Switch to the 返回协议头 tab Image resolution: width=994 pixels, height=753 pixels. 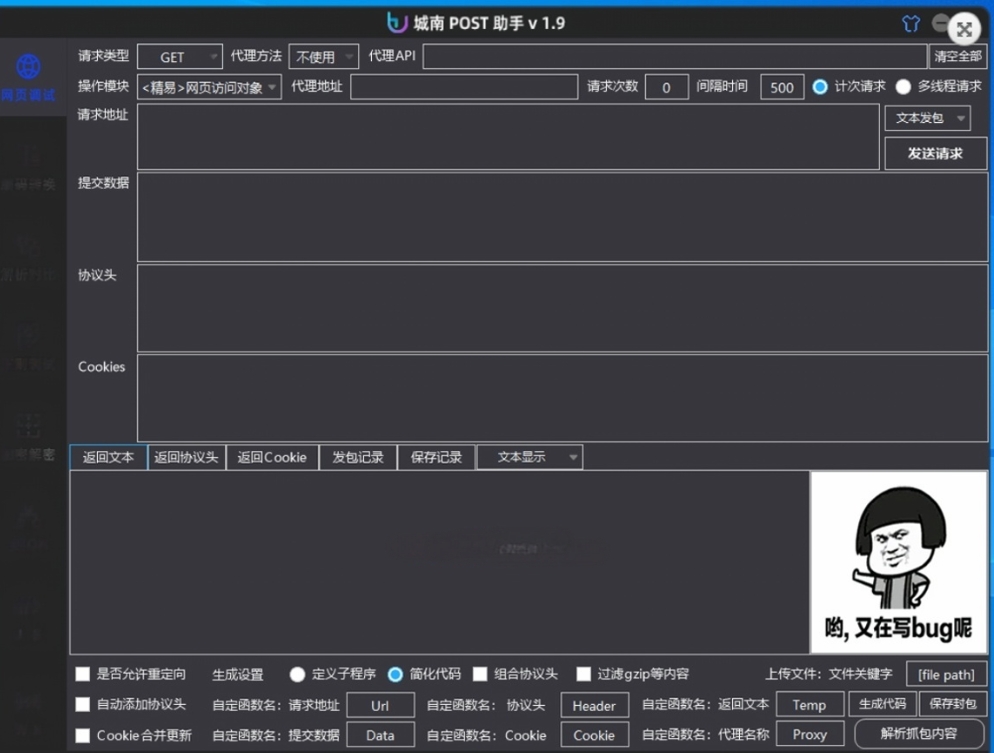[186, 457]
